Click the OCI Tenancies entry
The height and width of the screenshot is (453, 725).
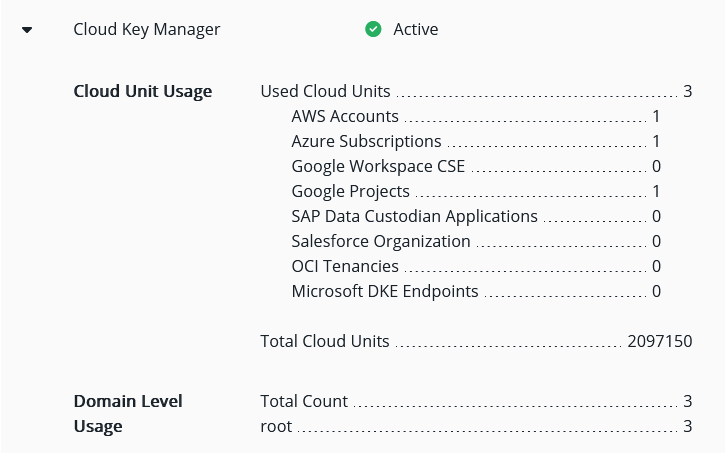click(345, 266)
